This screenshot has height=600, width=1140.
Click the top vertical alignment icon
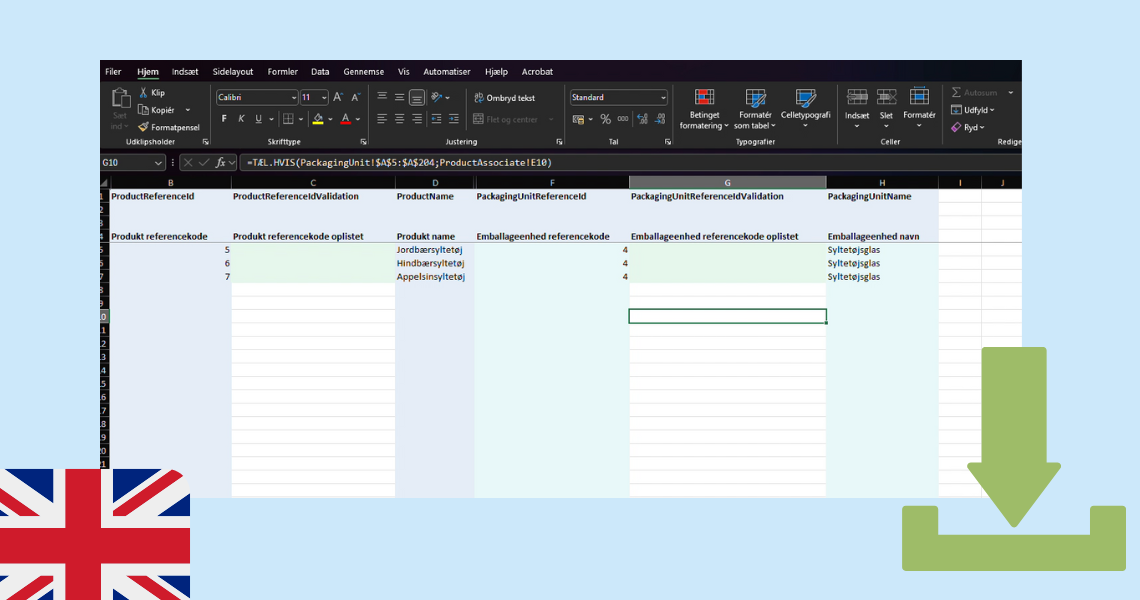tap(382, 97)
